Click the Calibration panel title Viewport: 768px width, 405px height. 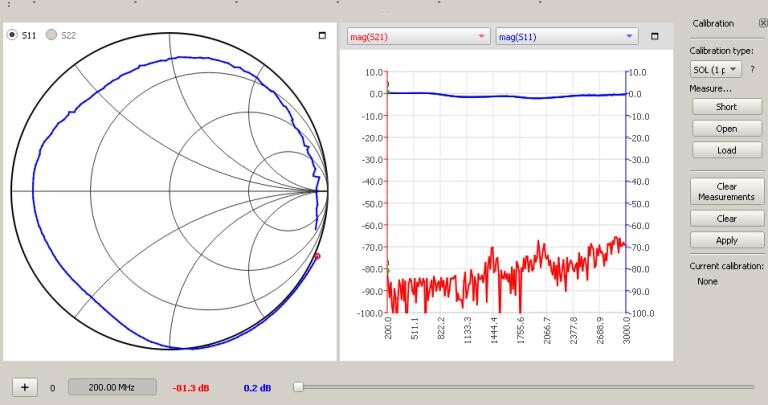click(713, 23)
